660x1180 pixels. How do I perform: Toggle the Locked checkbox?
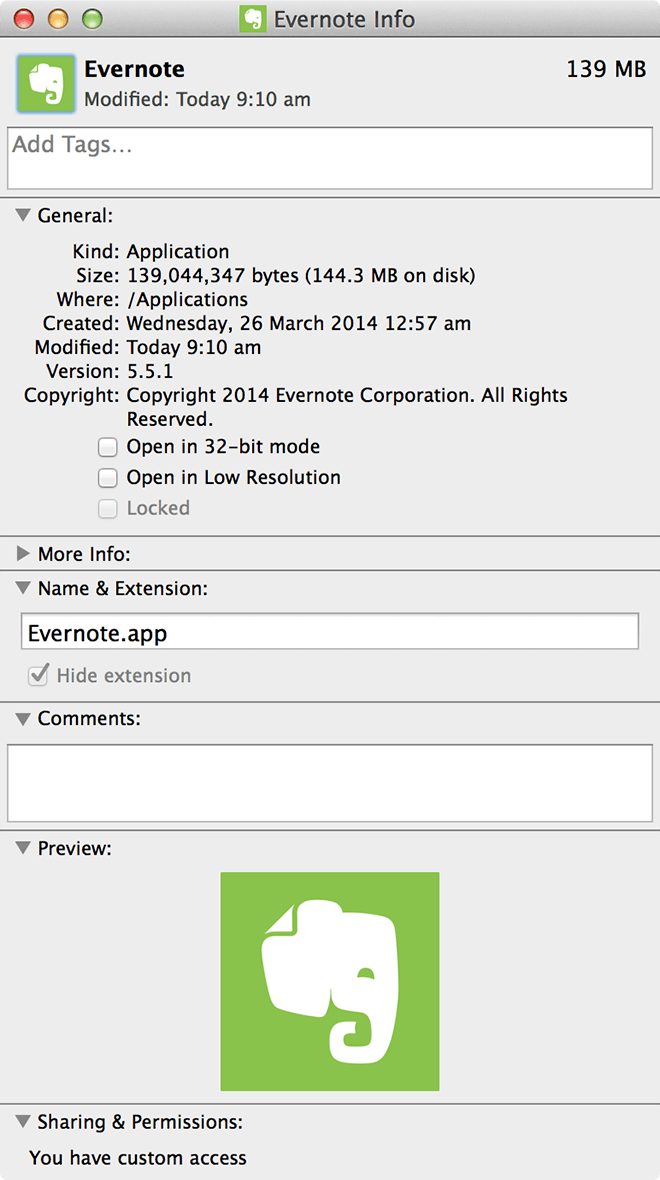pyautogui.click(x=108, y=509)
